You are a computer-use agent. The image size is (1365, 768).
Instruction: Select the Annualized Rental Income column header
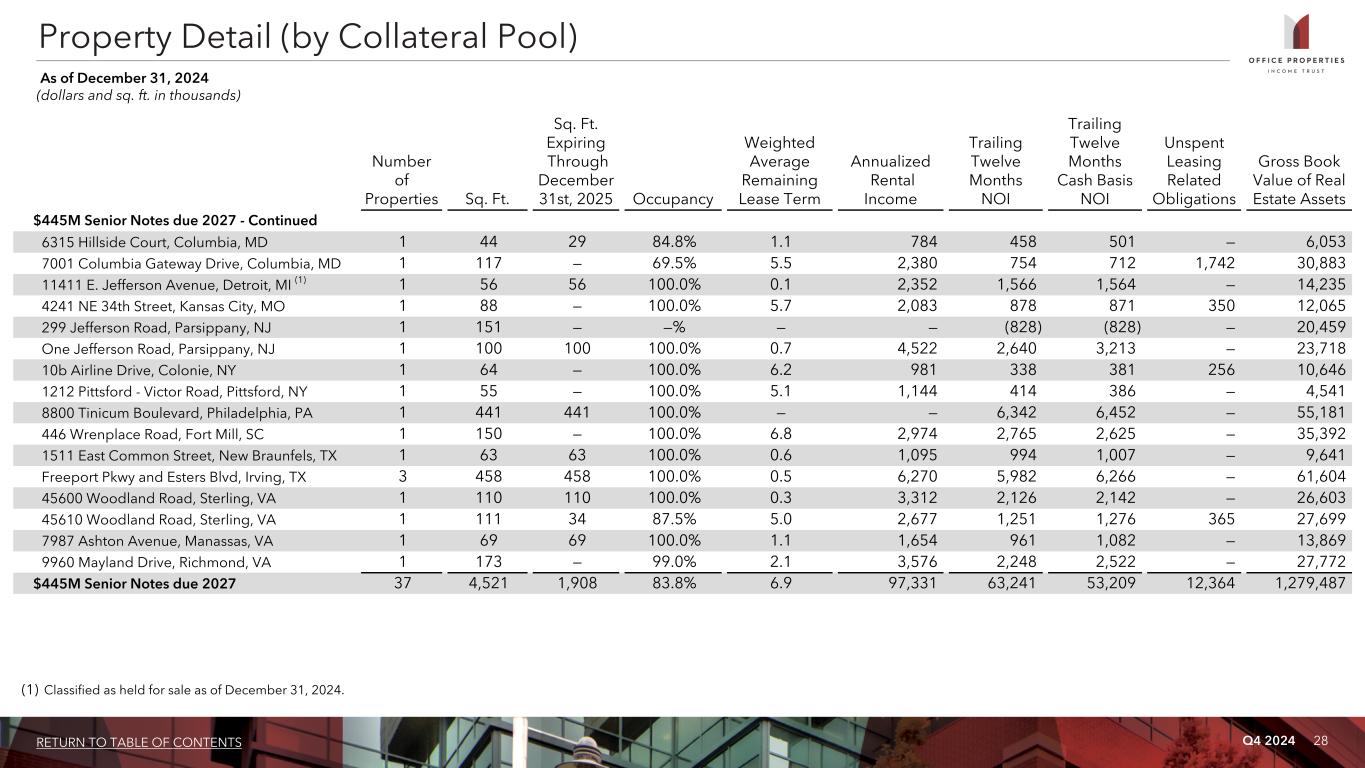click(890, 180)
